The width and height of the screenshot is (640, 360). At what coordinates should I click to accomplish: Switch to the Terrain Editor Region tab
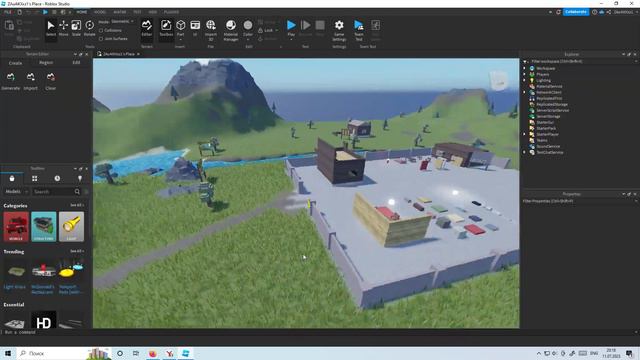(x=46, y=63)
